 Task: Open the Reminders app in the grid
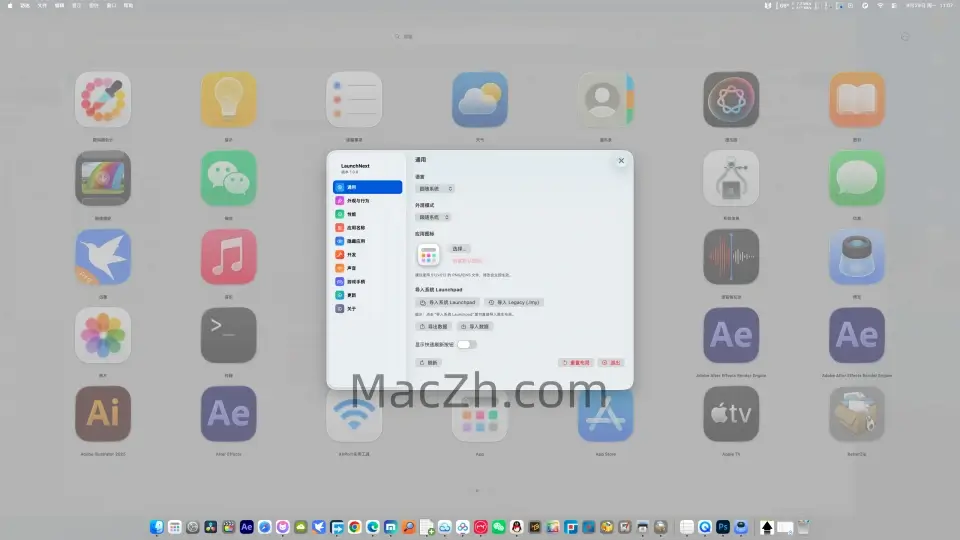(354, 99)
